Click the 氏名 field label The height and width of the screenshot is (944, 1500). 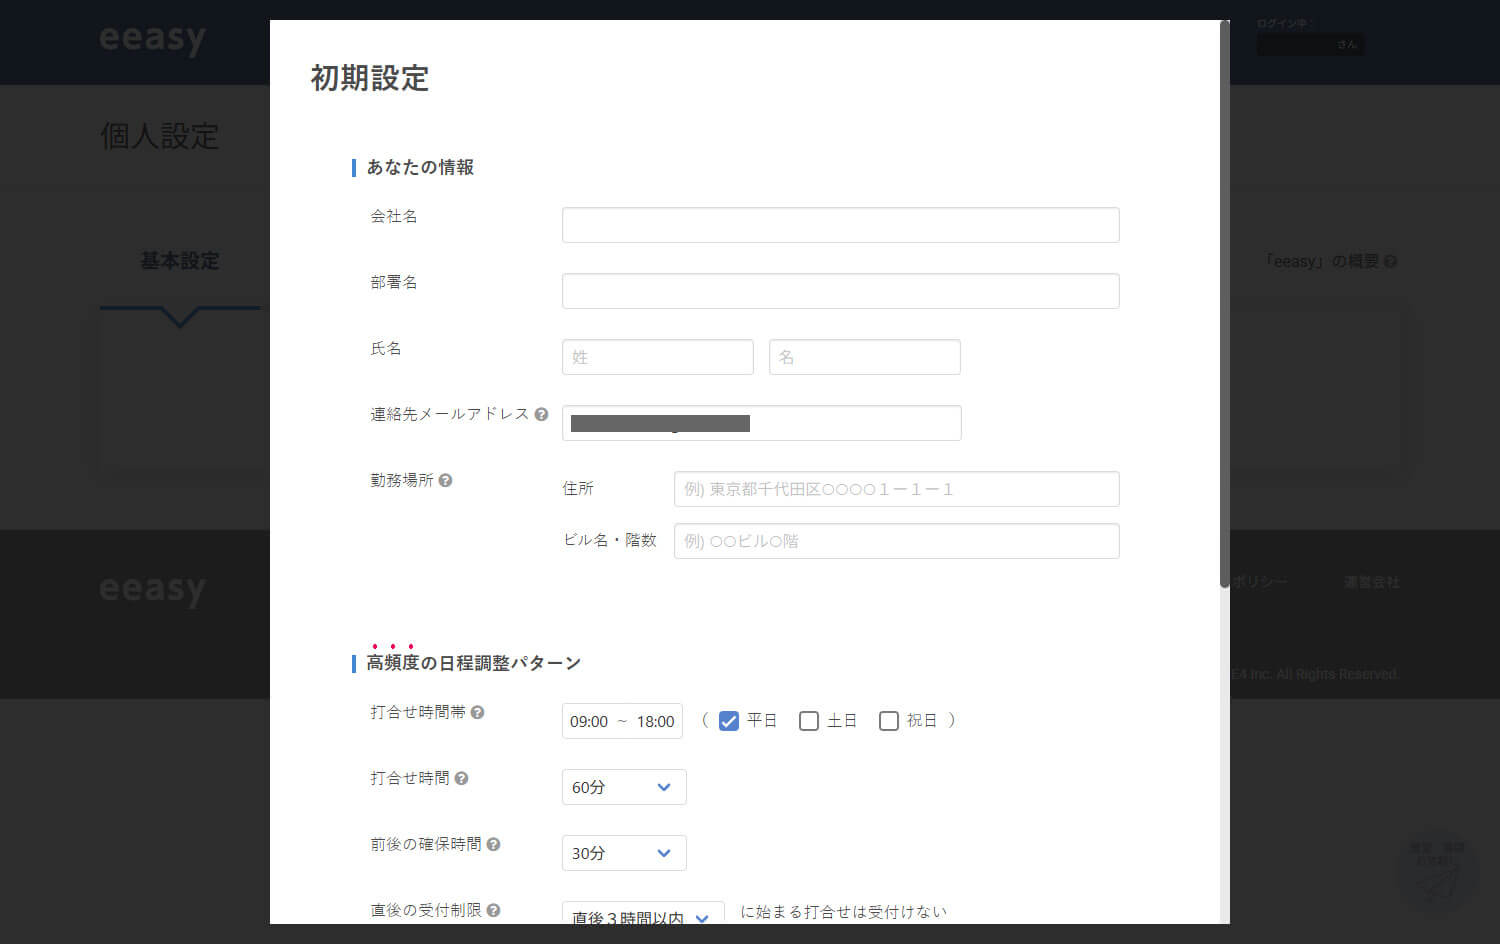tap(386, 348)
